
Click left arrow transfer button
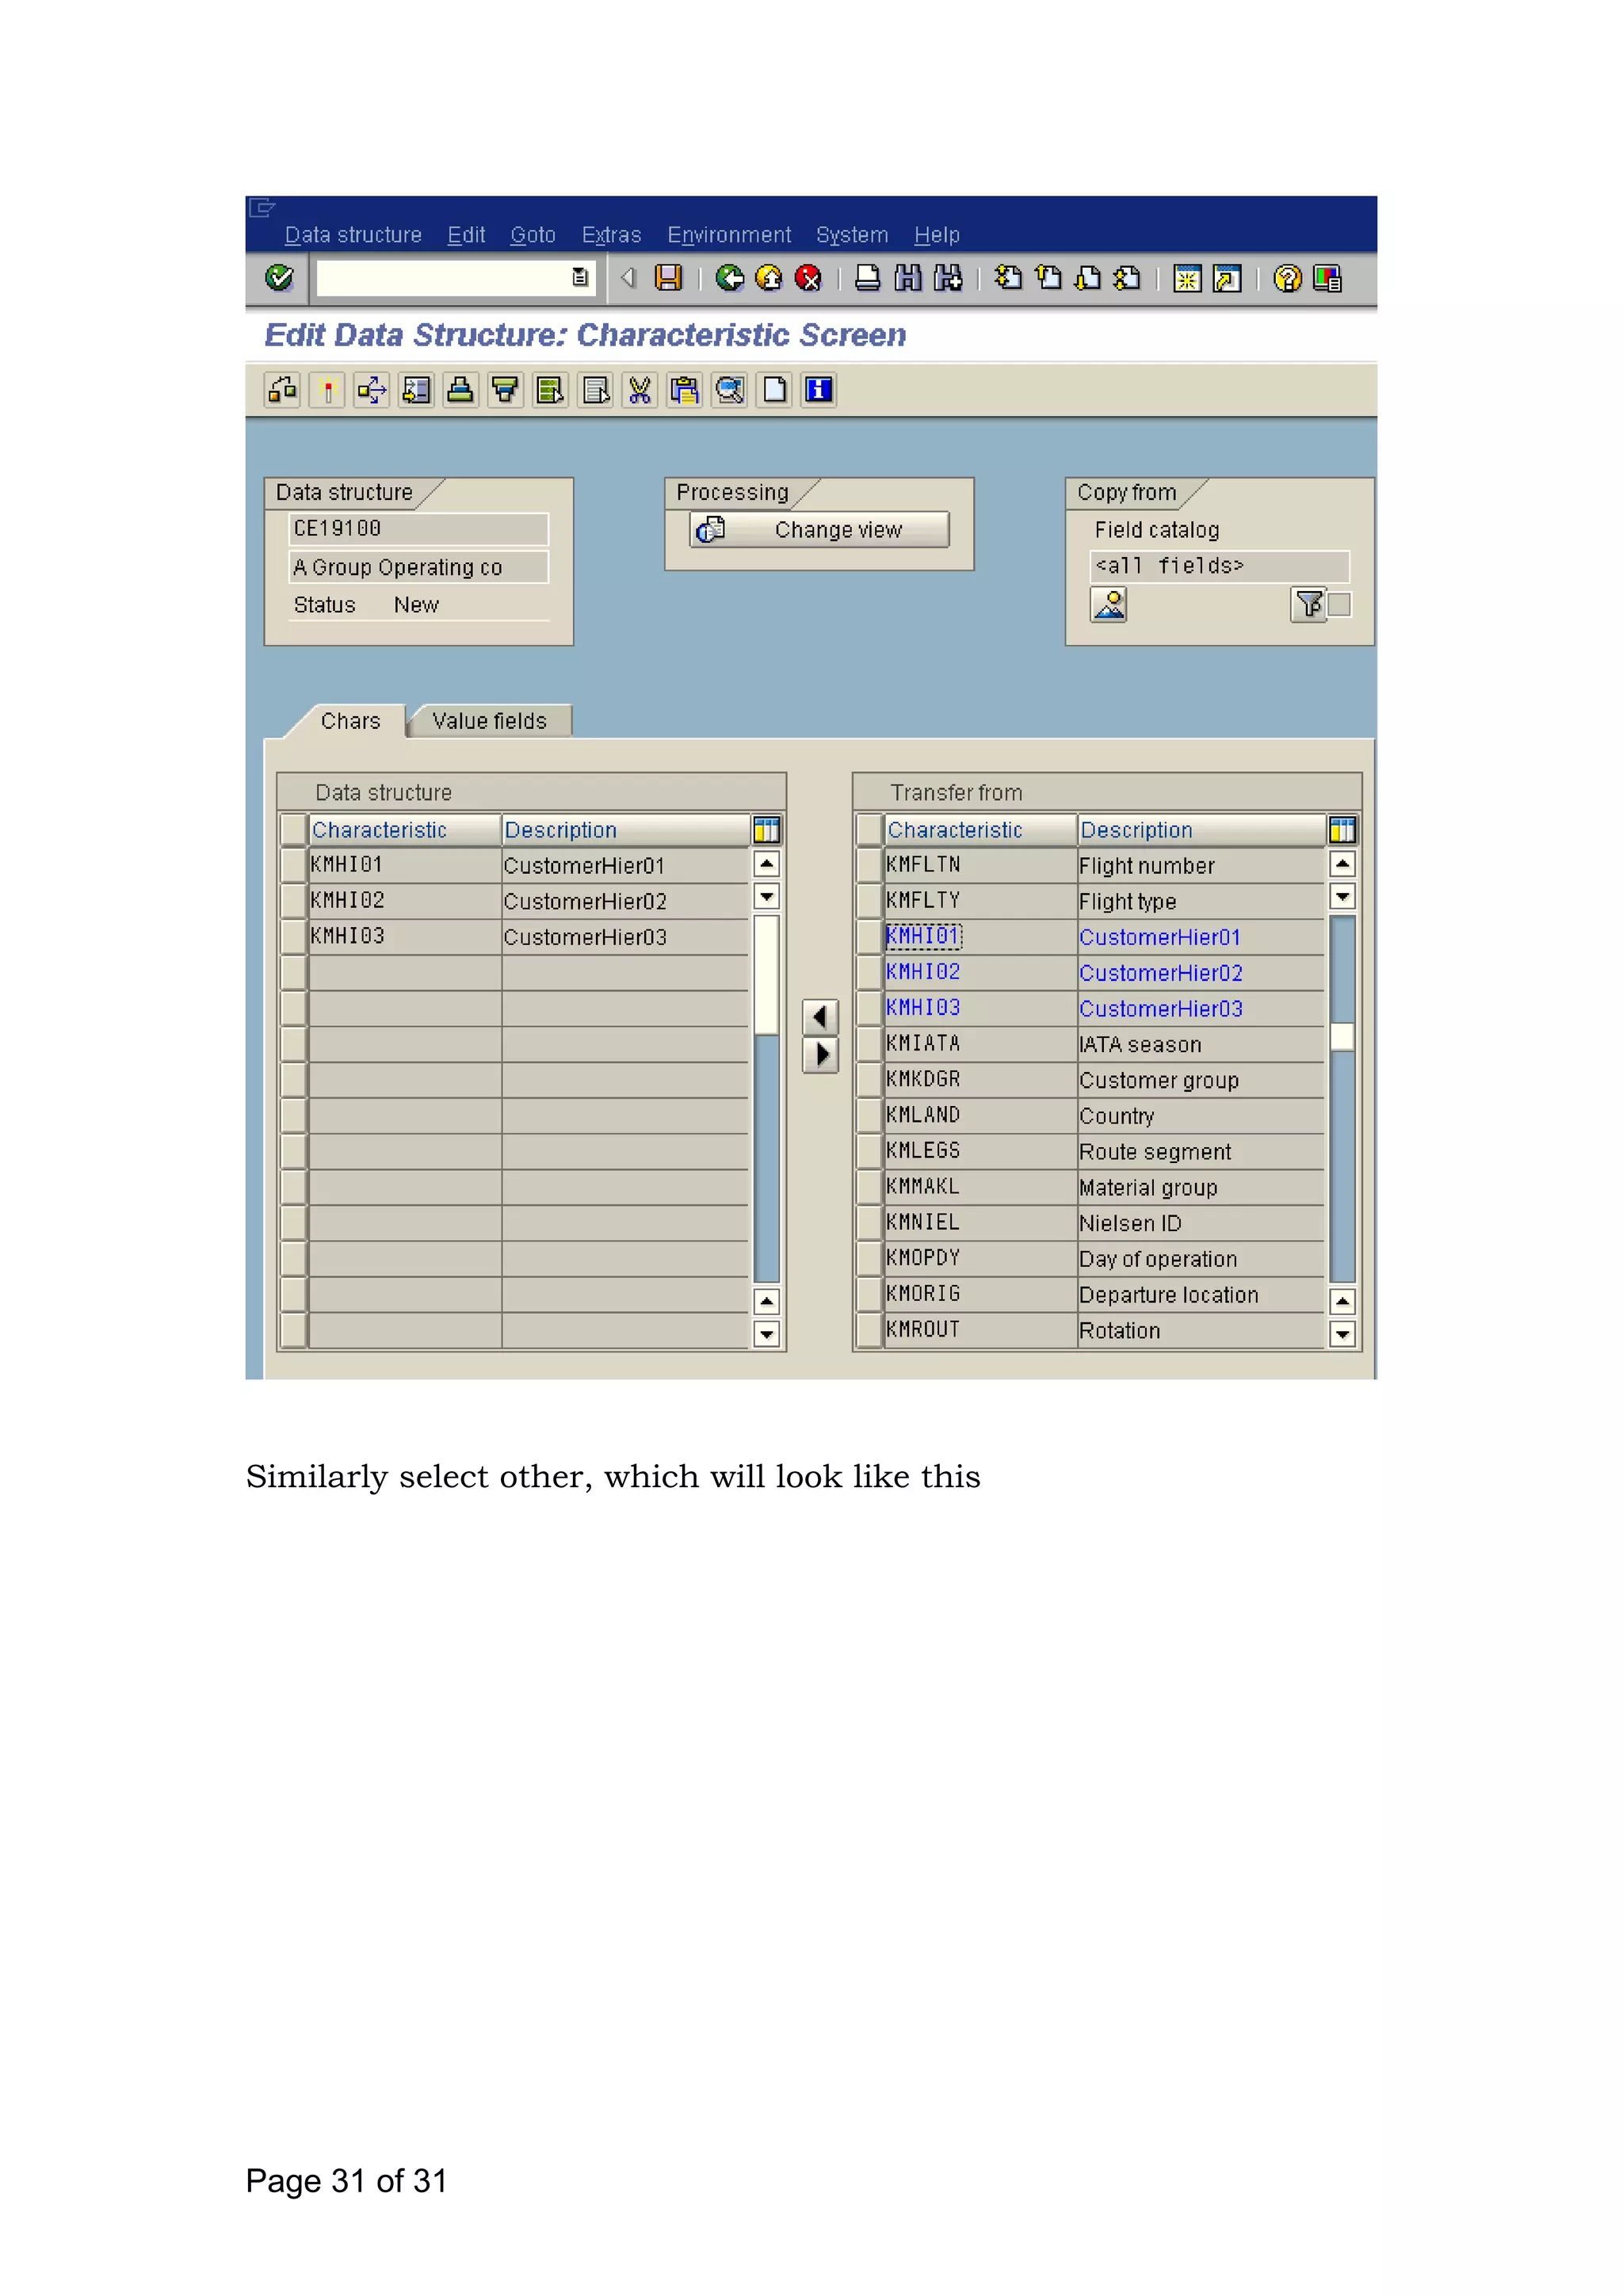[820, 1018]
